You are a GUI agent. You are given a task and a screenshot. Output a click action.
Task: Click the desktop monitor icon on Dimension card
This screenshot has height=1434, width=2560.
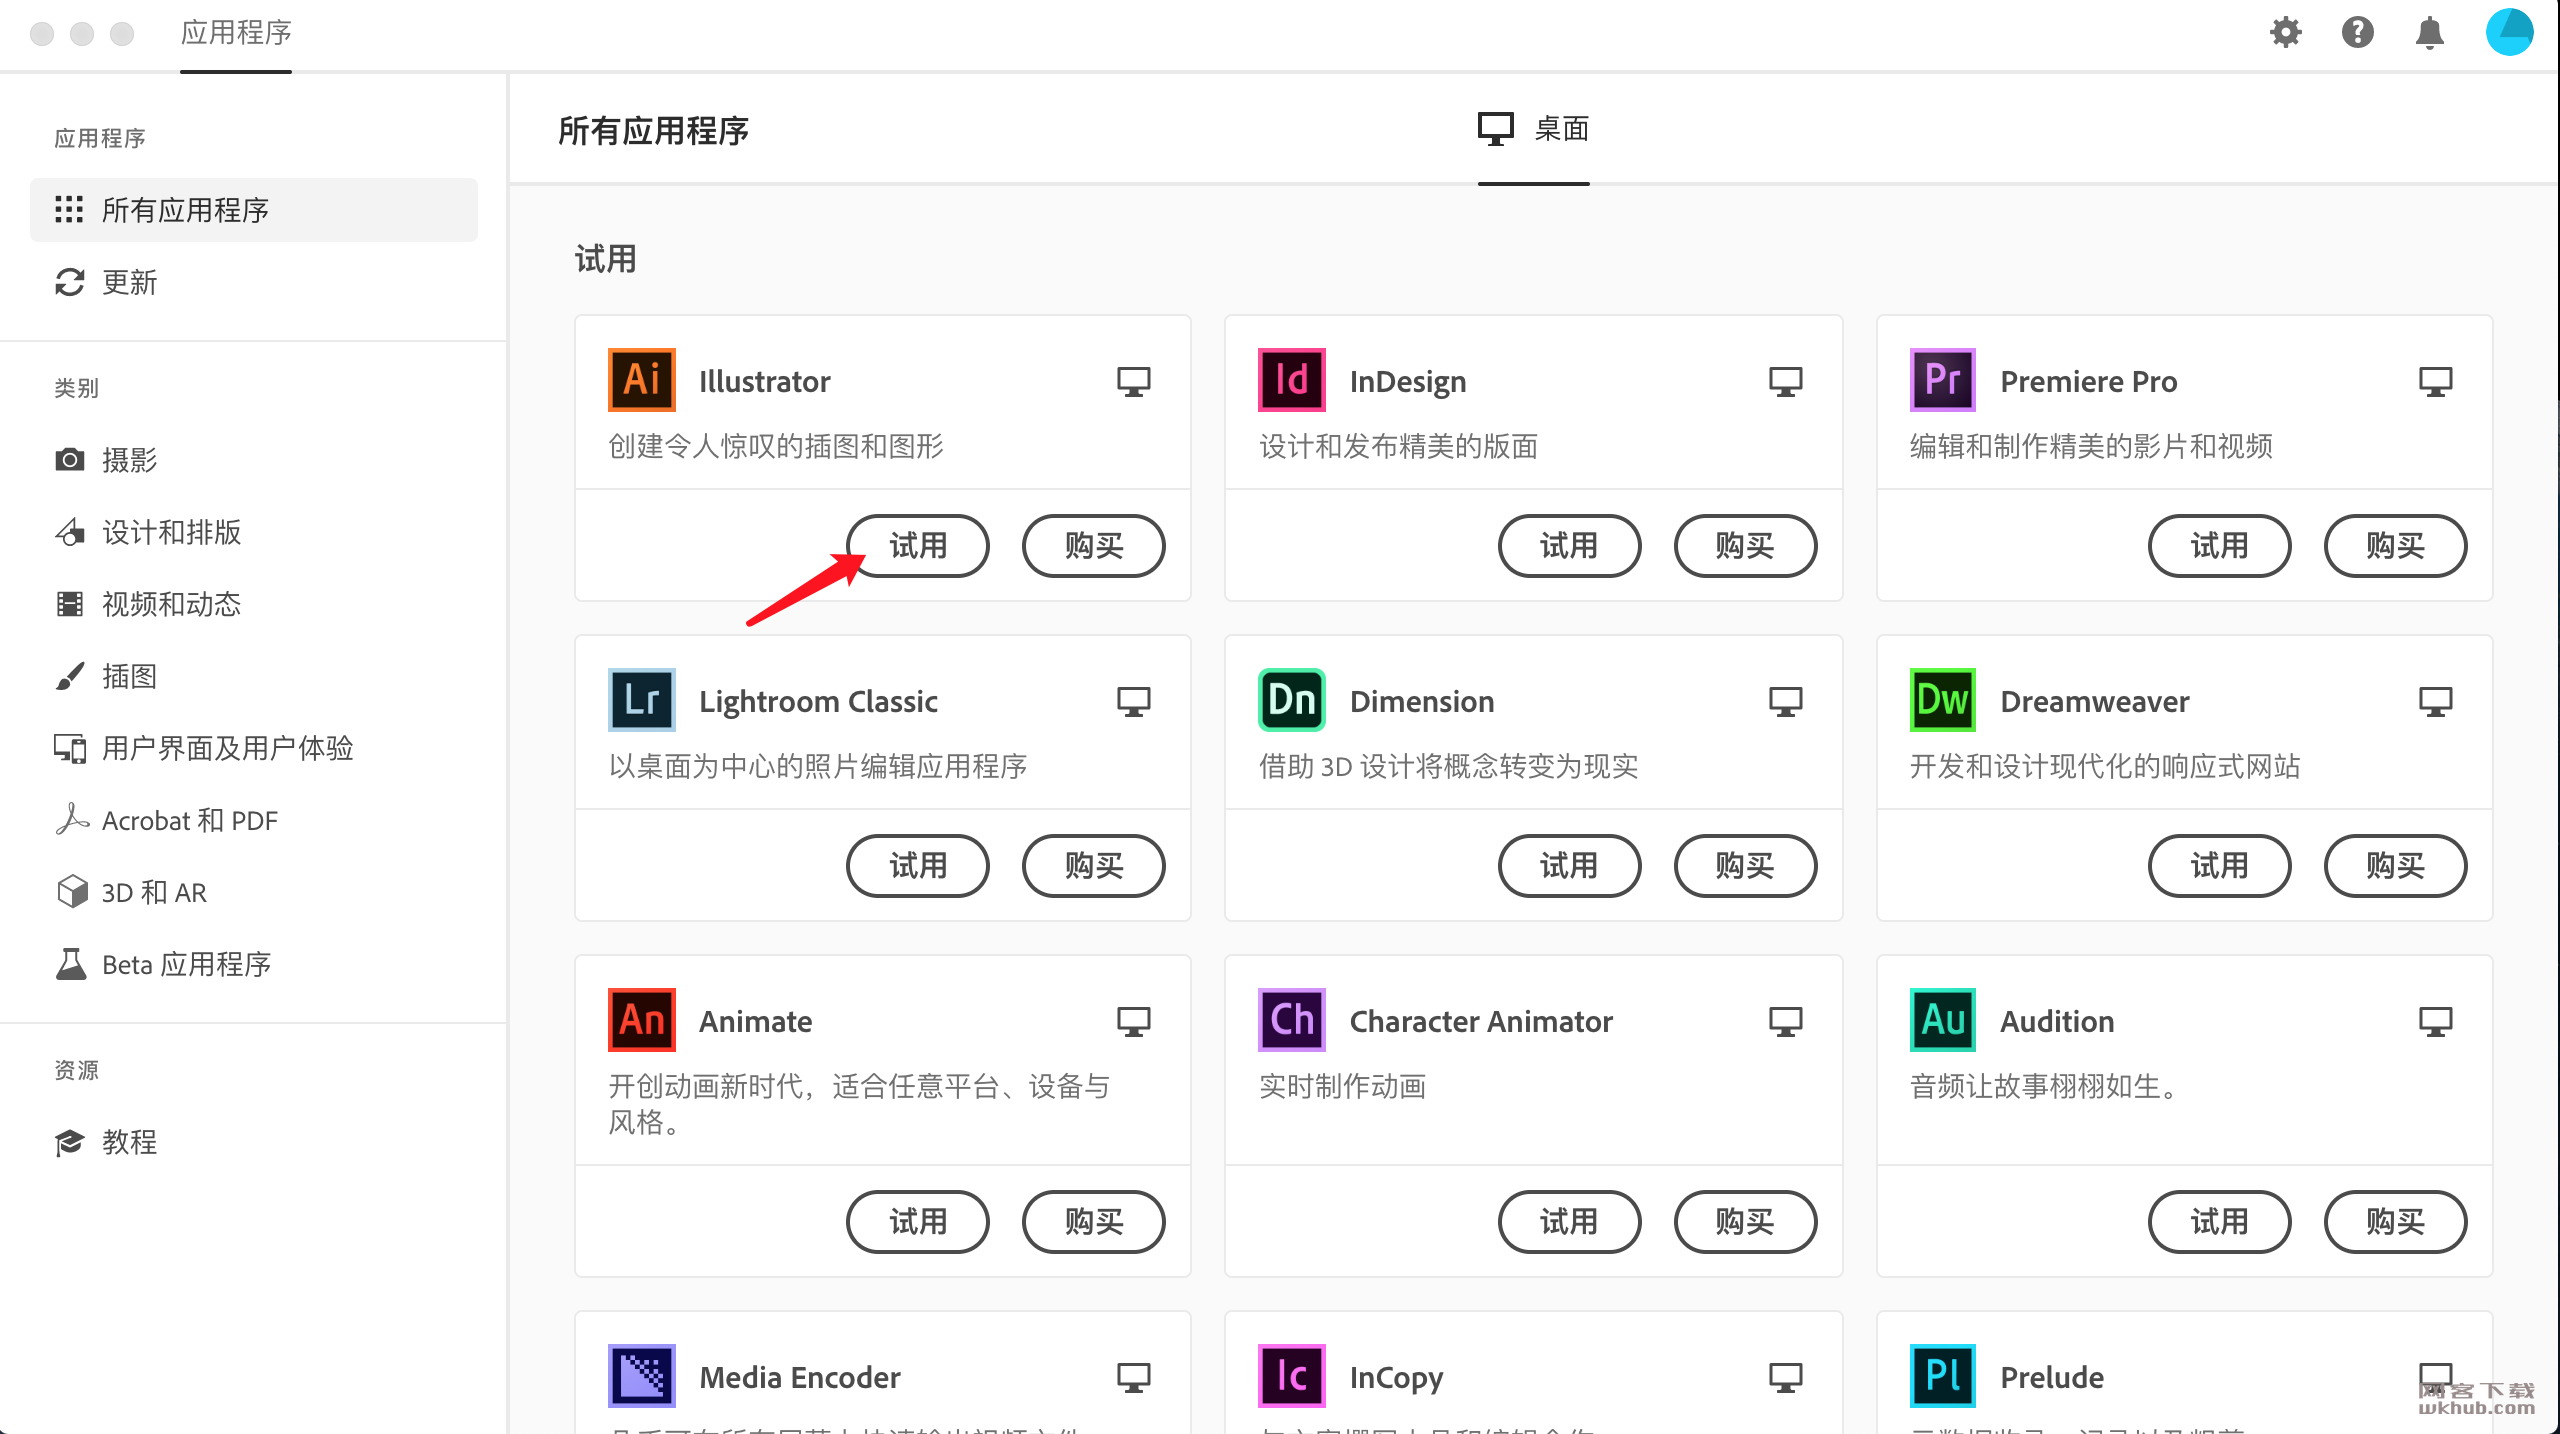(1785, 702)
